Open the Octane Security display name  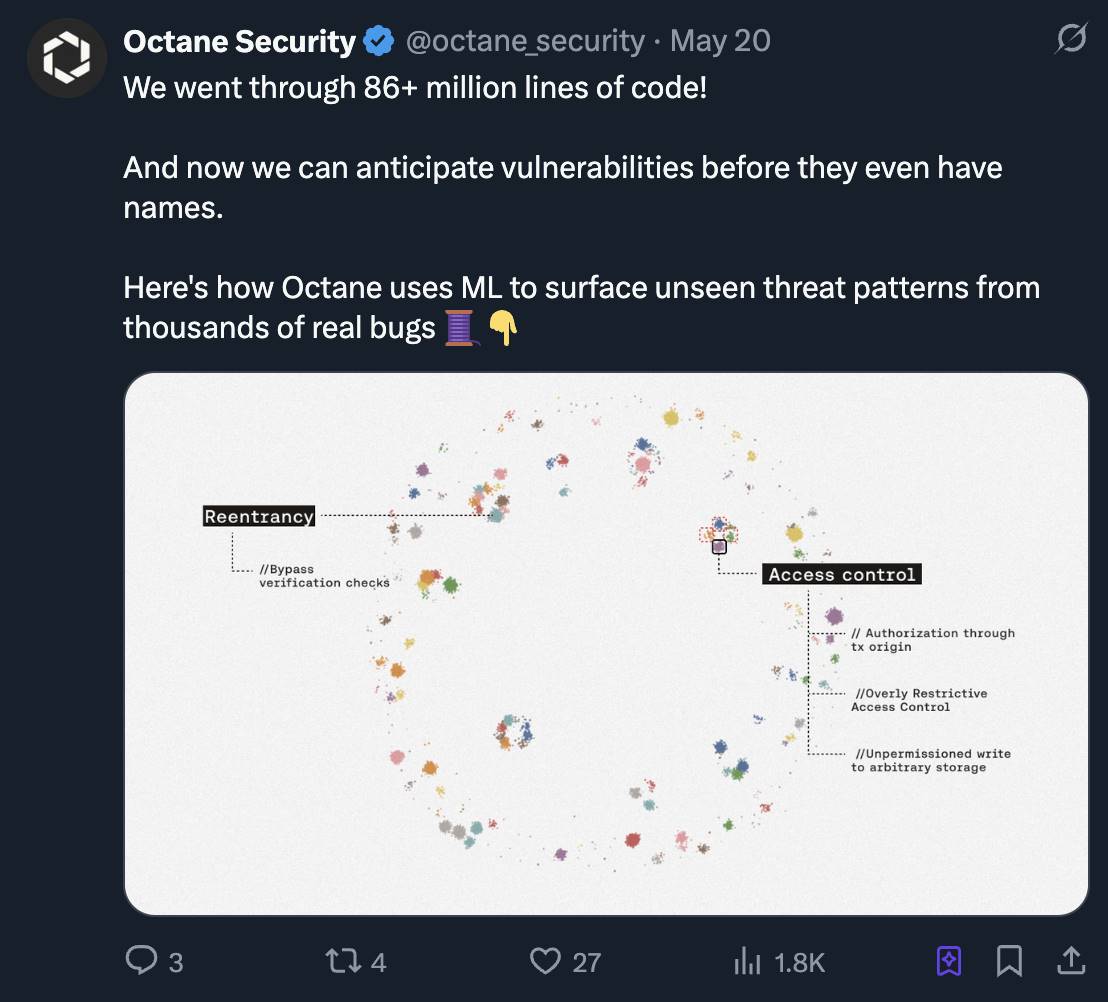click(239, 41)
